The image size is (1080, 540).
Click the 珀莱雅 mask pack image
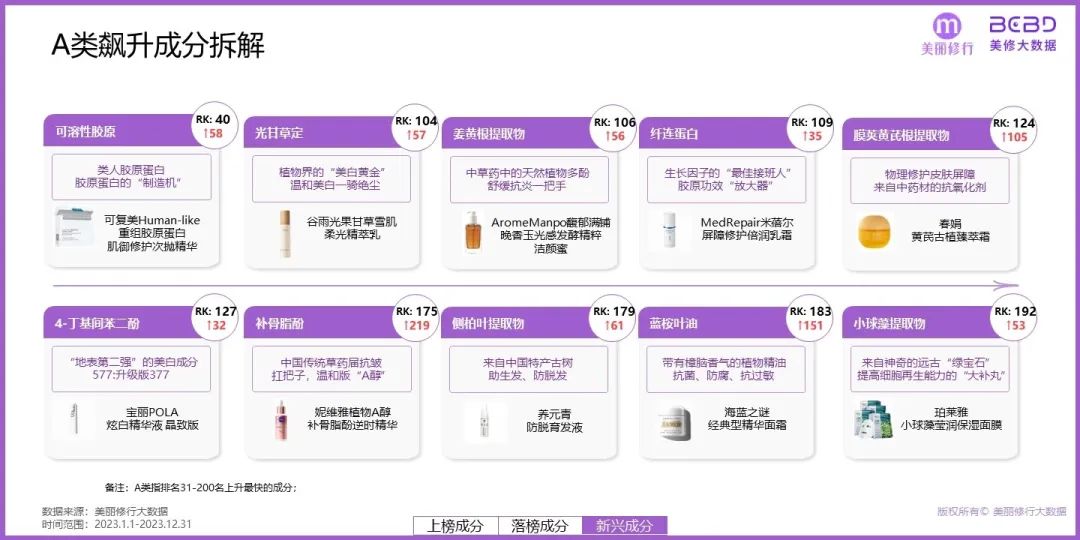click(x=871, y=420)
